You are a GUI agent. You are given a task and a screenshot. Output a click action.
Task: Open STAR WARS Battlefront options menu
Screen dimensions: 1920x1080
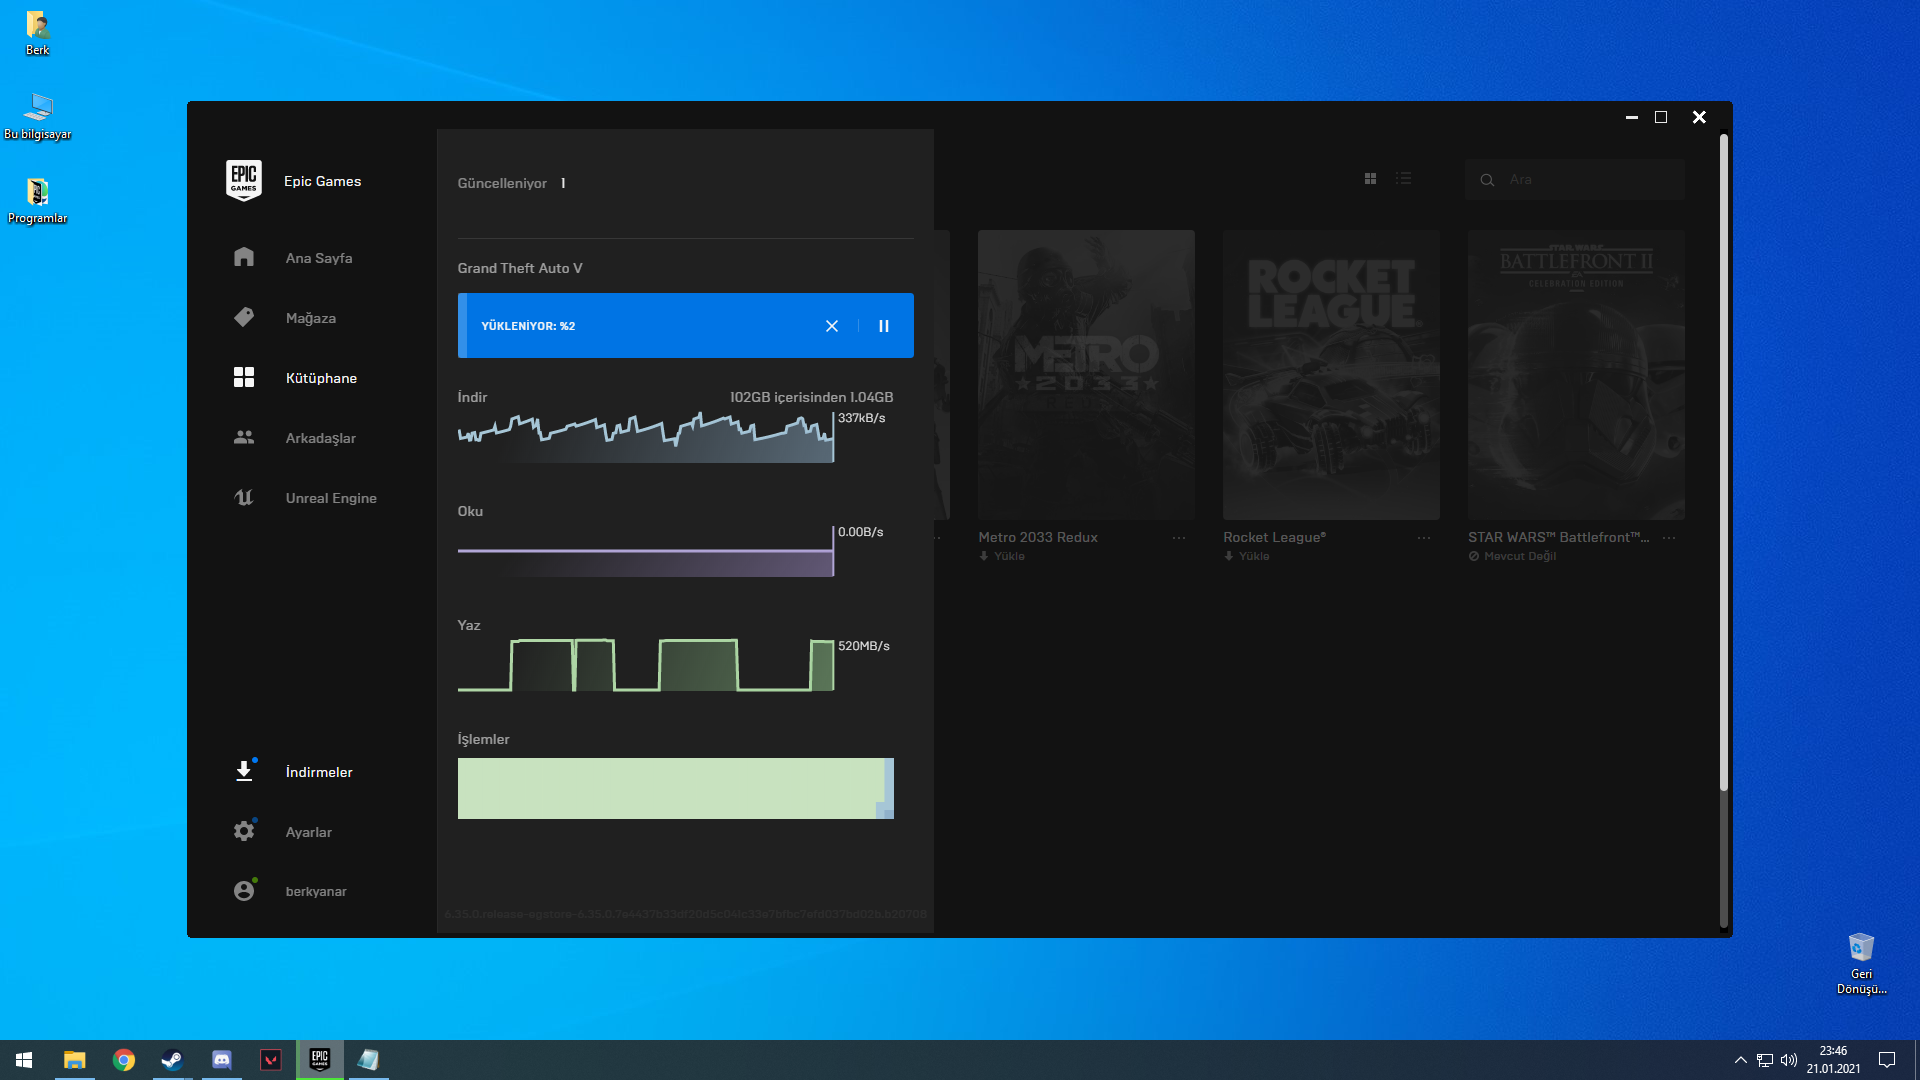(1669, 538)
